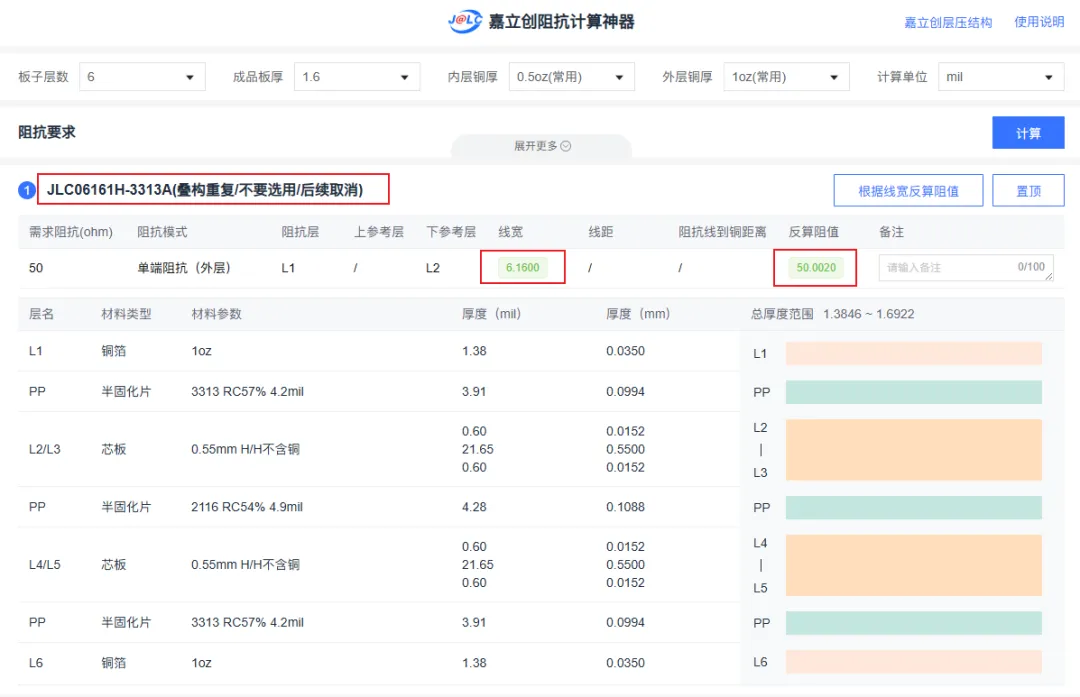Click the blue 计算 button

pos(1027,133)
